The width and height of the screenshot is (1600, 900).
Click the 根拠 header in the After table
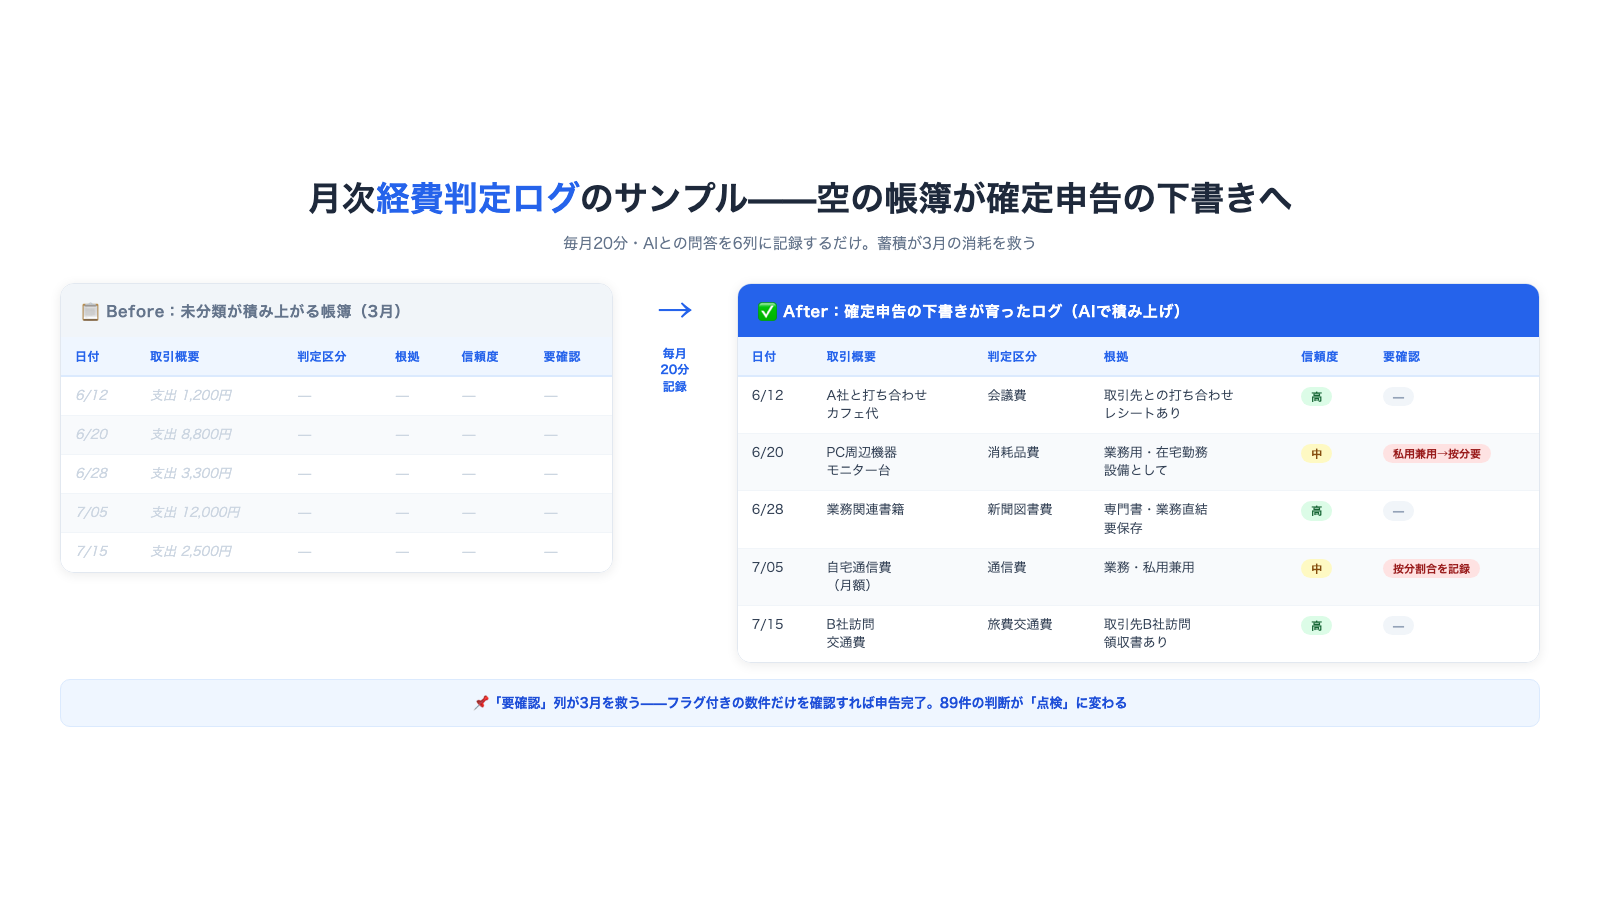[x=1116, y=357]
